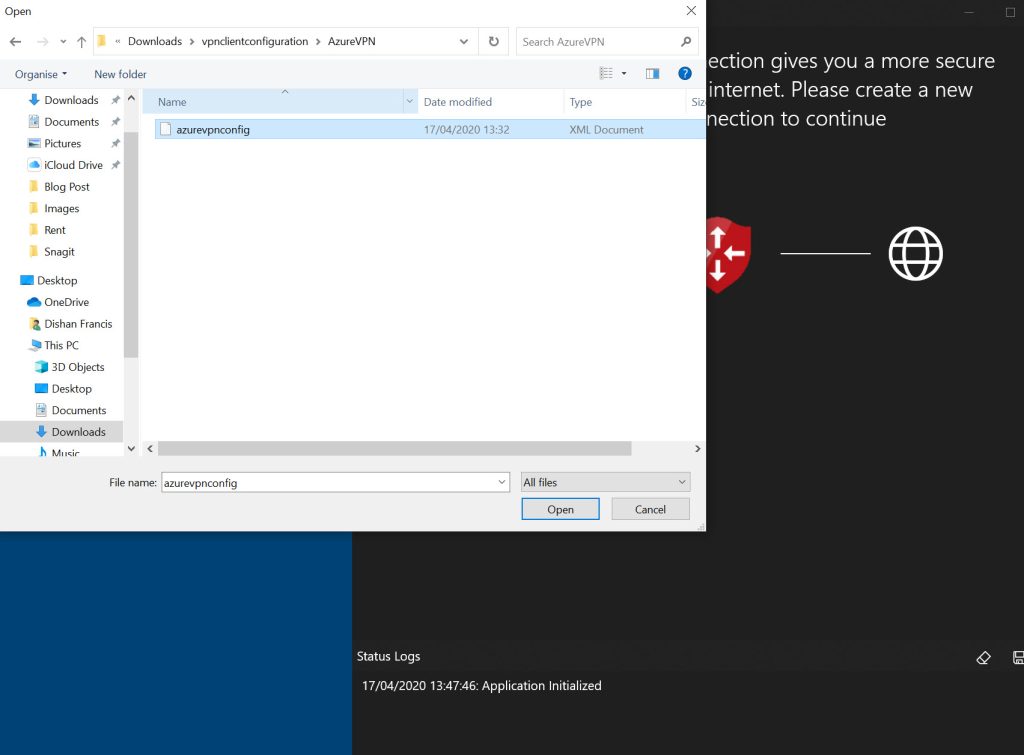Change the folder view with the views icon
This screenshot has height=755, width=1024.
tap(606, 73)
